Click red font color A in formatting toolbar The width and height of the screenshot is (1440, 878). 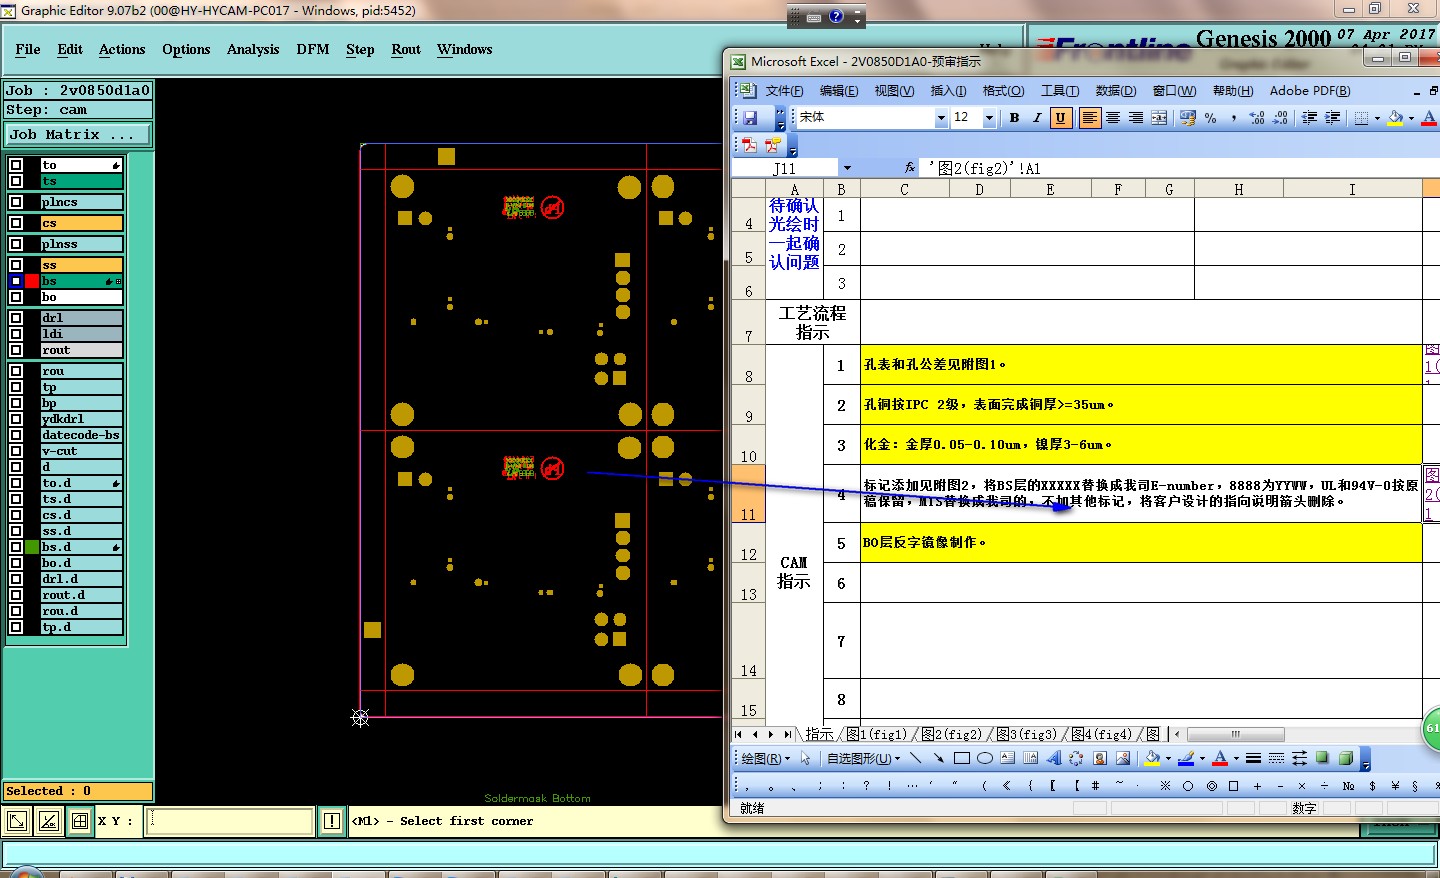pyautogui.click(x=1429, y=118)
